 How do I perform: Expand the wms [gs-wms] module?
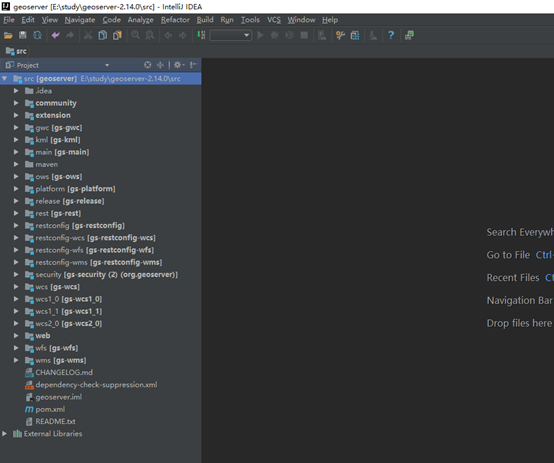pos(16,360)
